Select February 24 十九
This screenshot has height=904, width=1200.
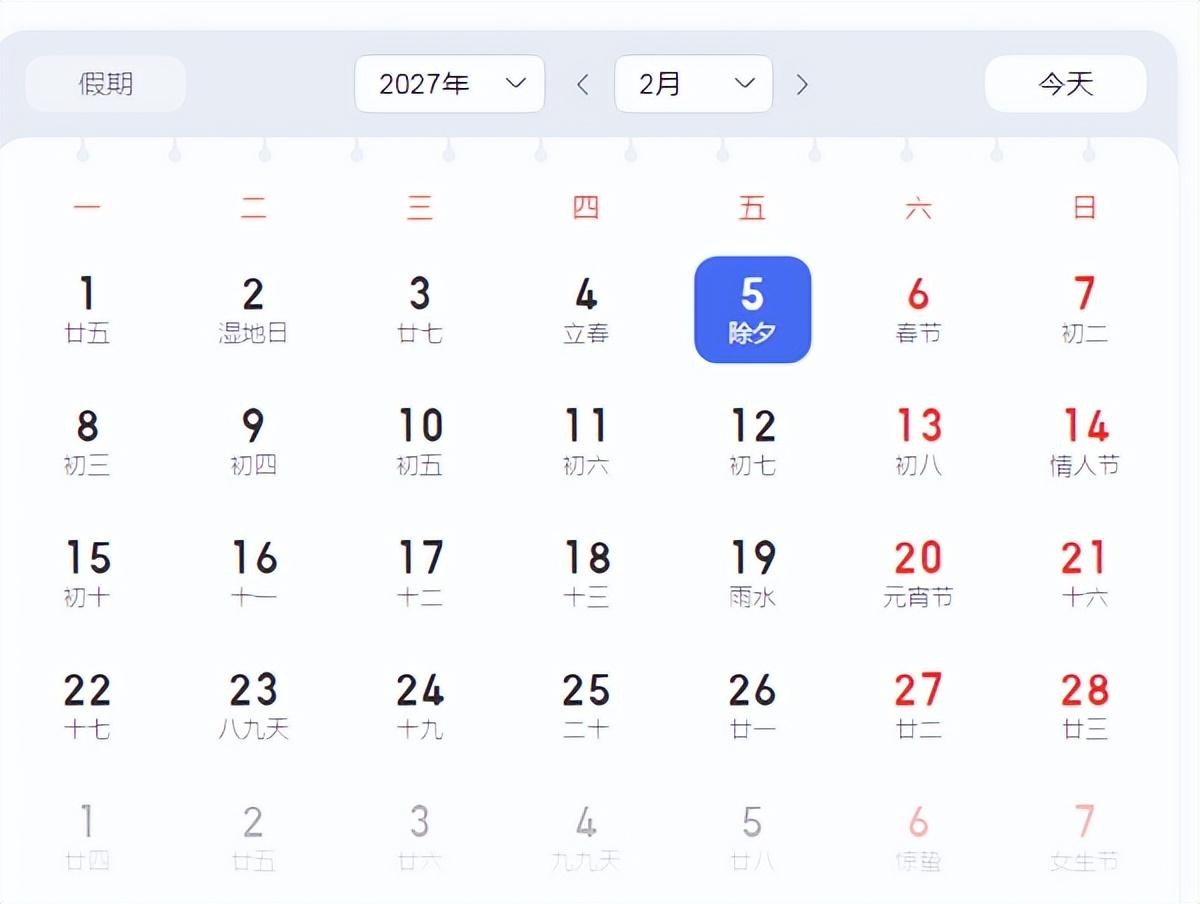pyautogui.click(x=420, y=706)
